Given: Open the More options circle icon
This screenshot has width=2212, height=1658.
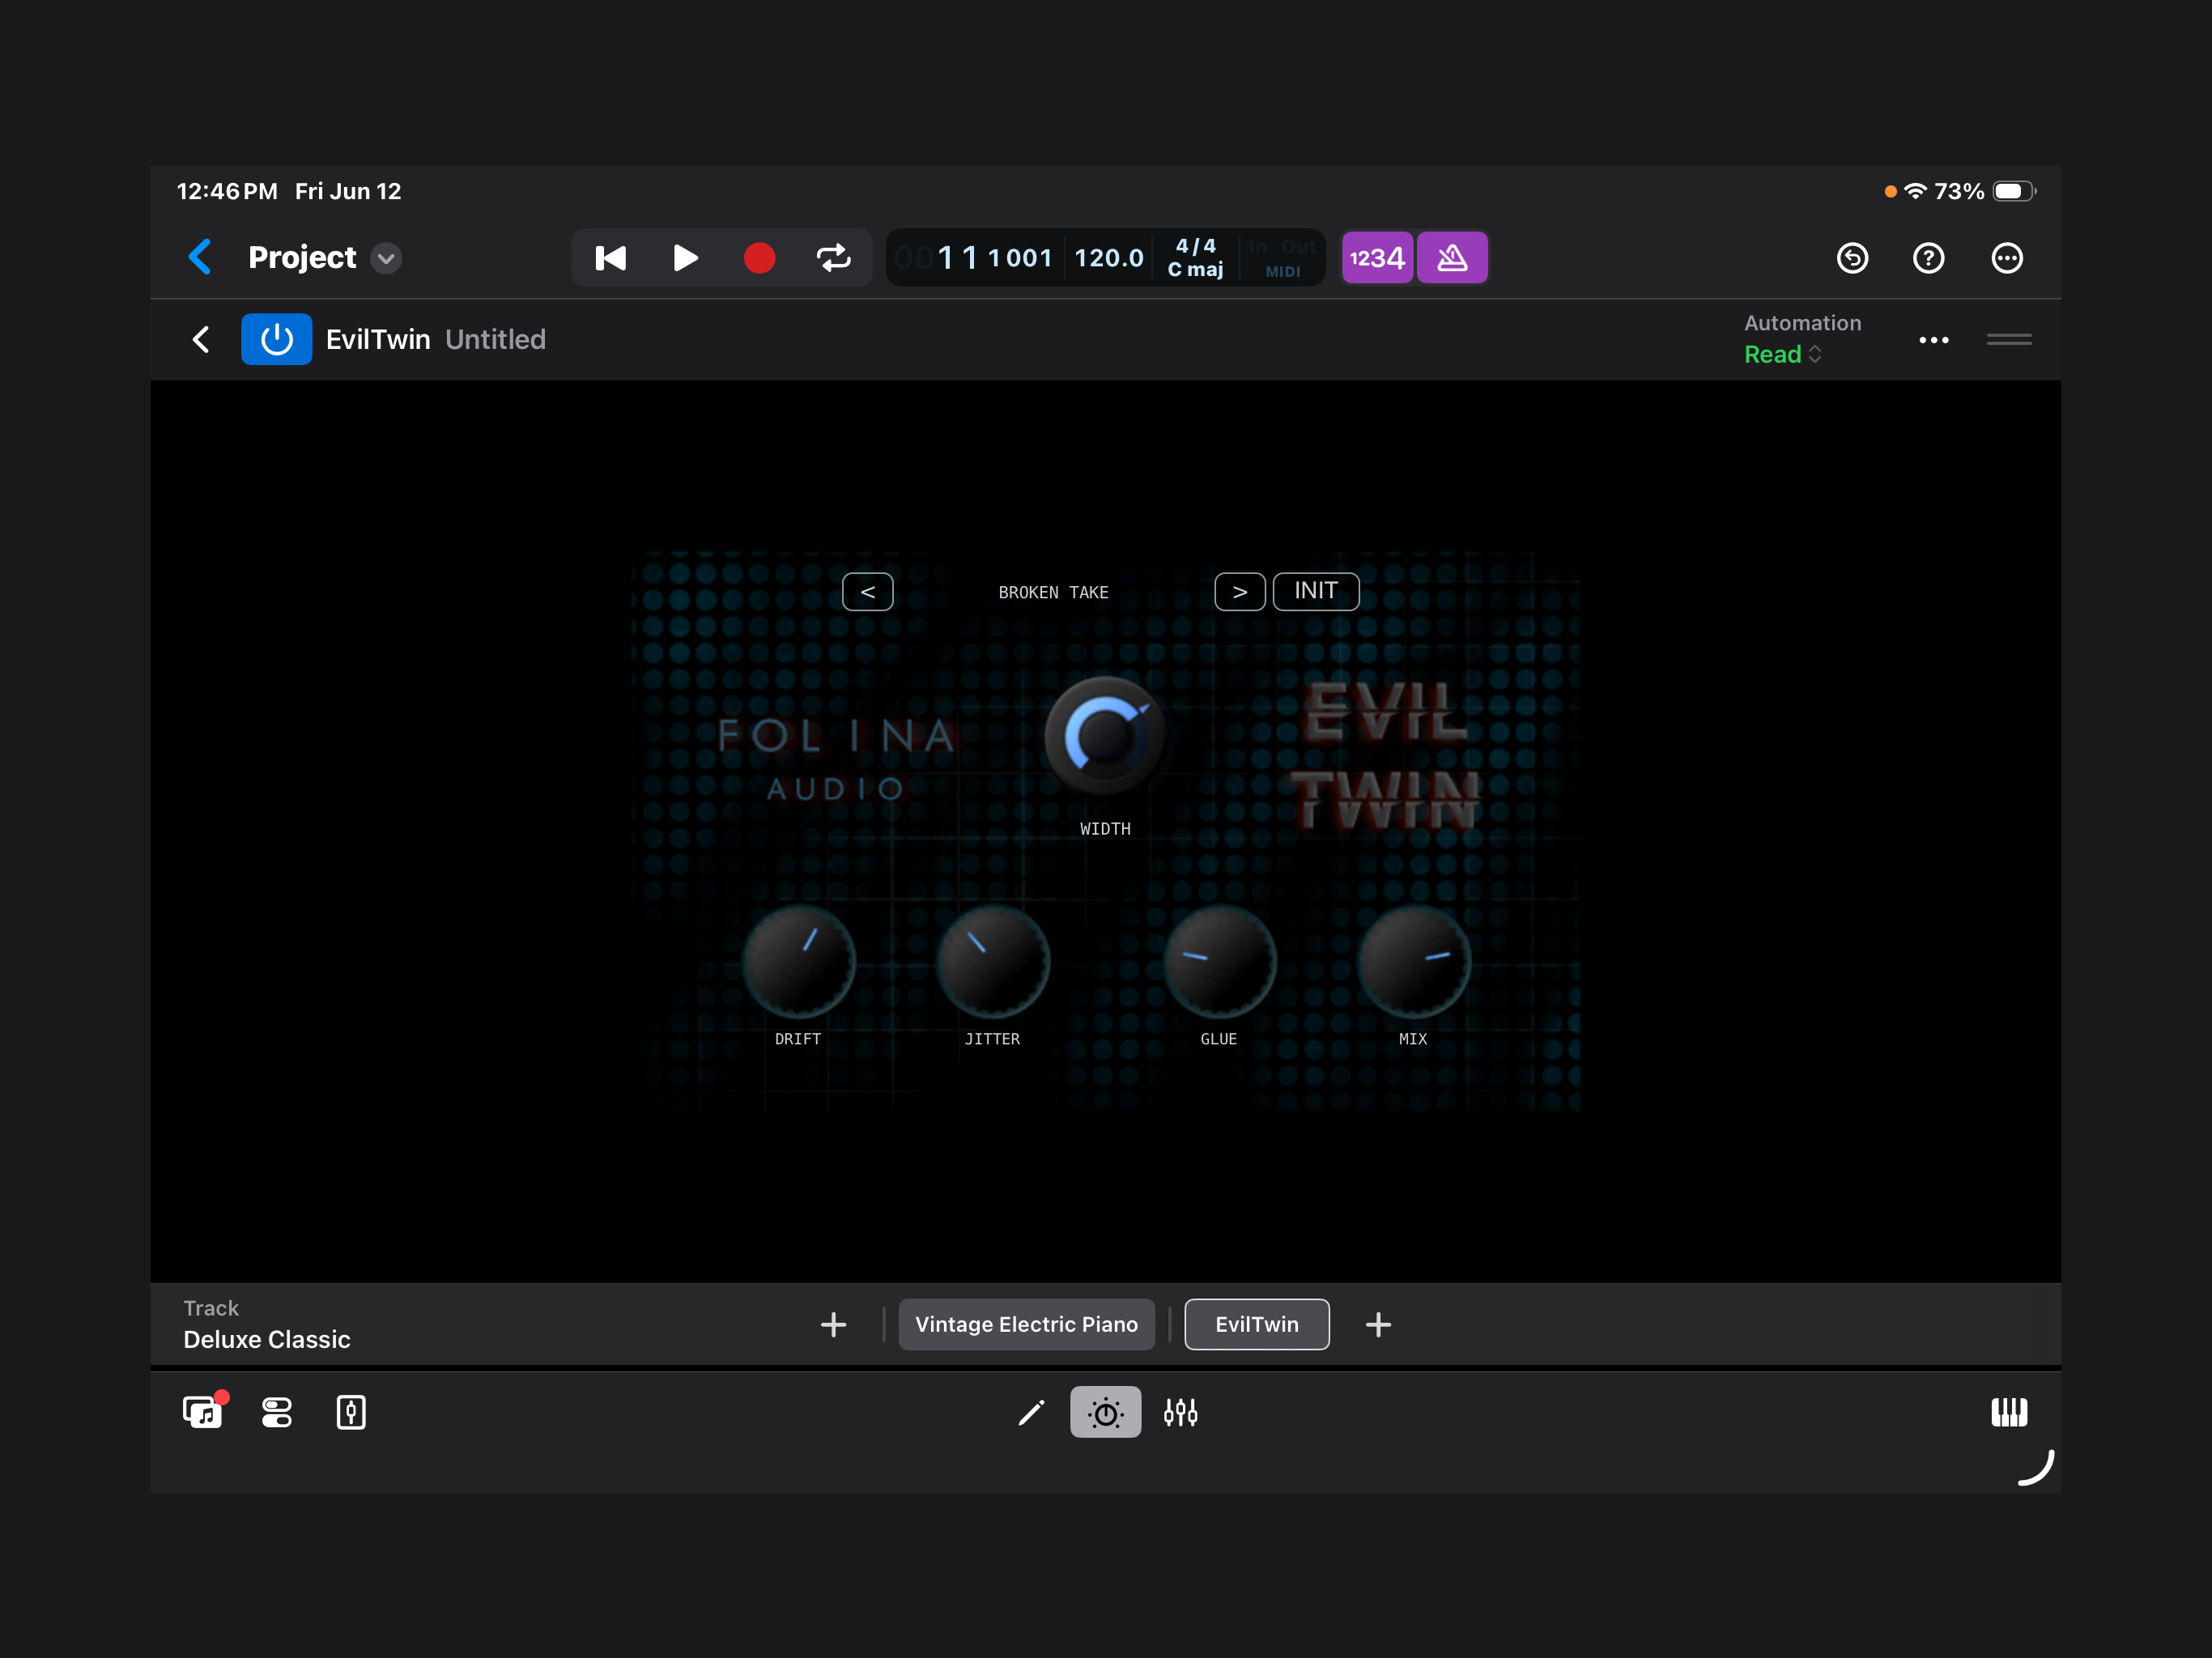Looking at the screenshot, I should tap(2007, 258).
